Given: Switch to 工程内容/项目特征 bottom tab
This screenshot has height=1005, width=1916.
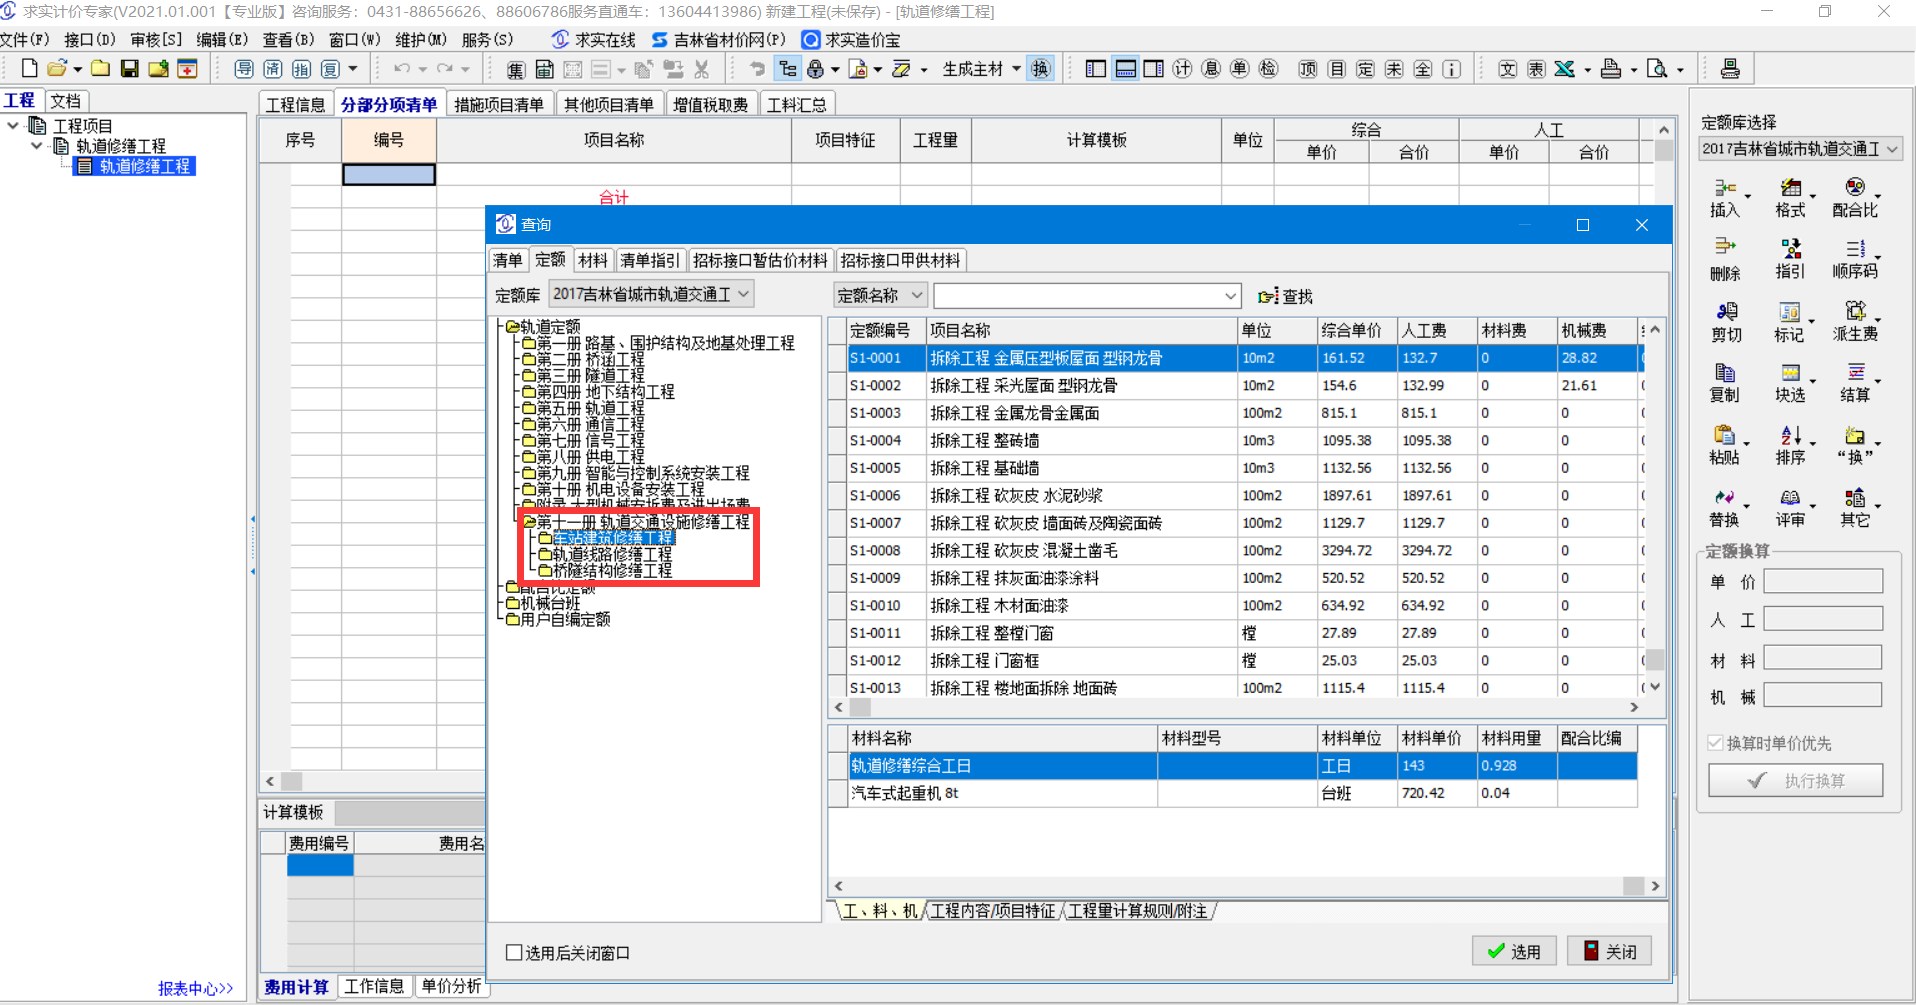Looking at the screenshot, I should coord(992,911).
